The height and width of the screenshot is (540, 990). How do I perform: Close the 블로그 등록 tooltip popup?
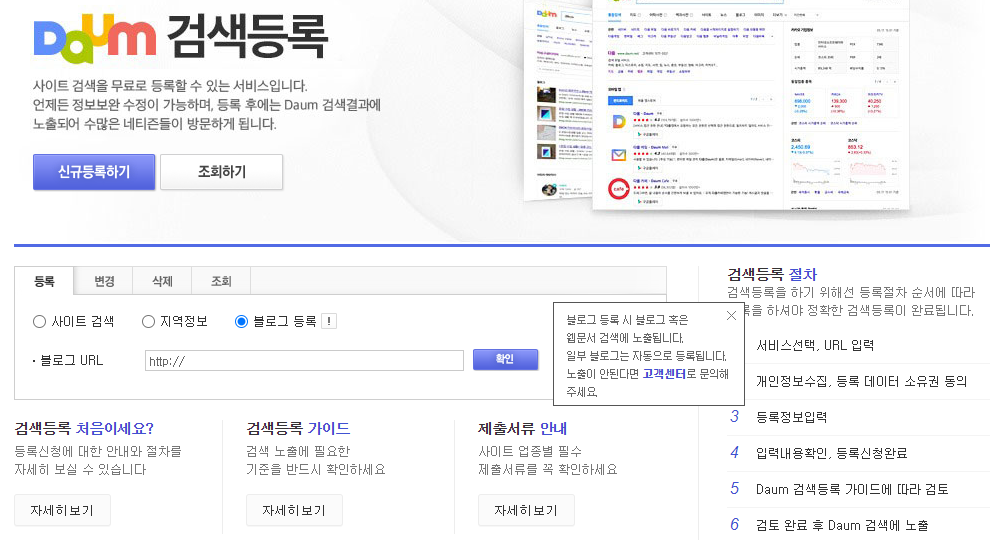(x=731, y=316)
